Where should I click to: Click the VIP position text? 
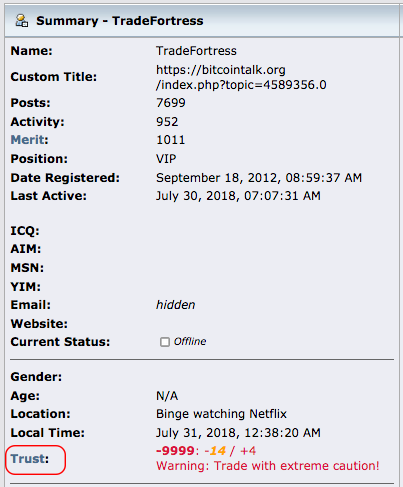[166, 159]
